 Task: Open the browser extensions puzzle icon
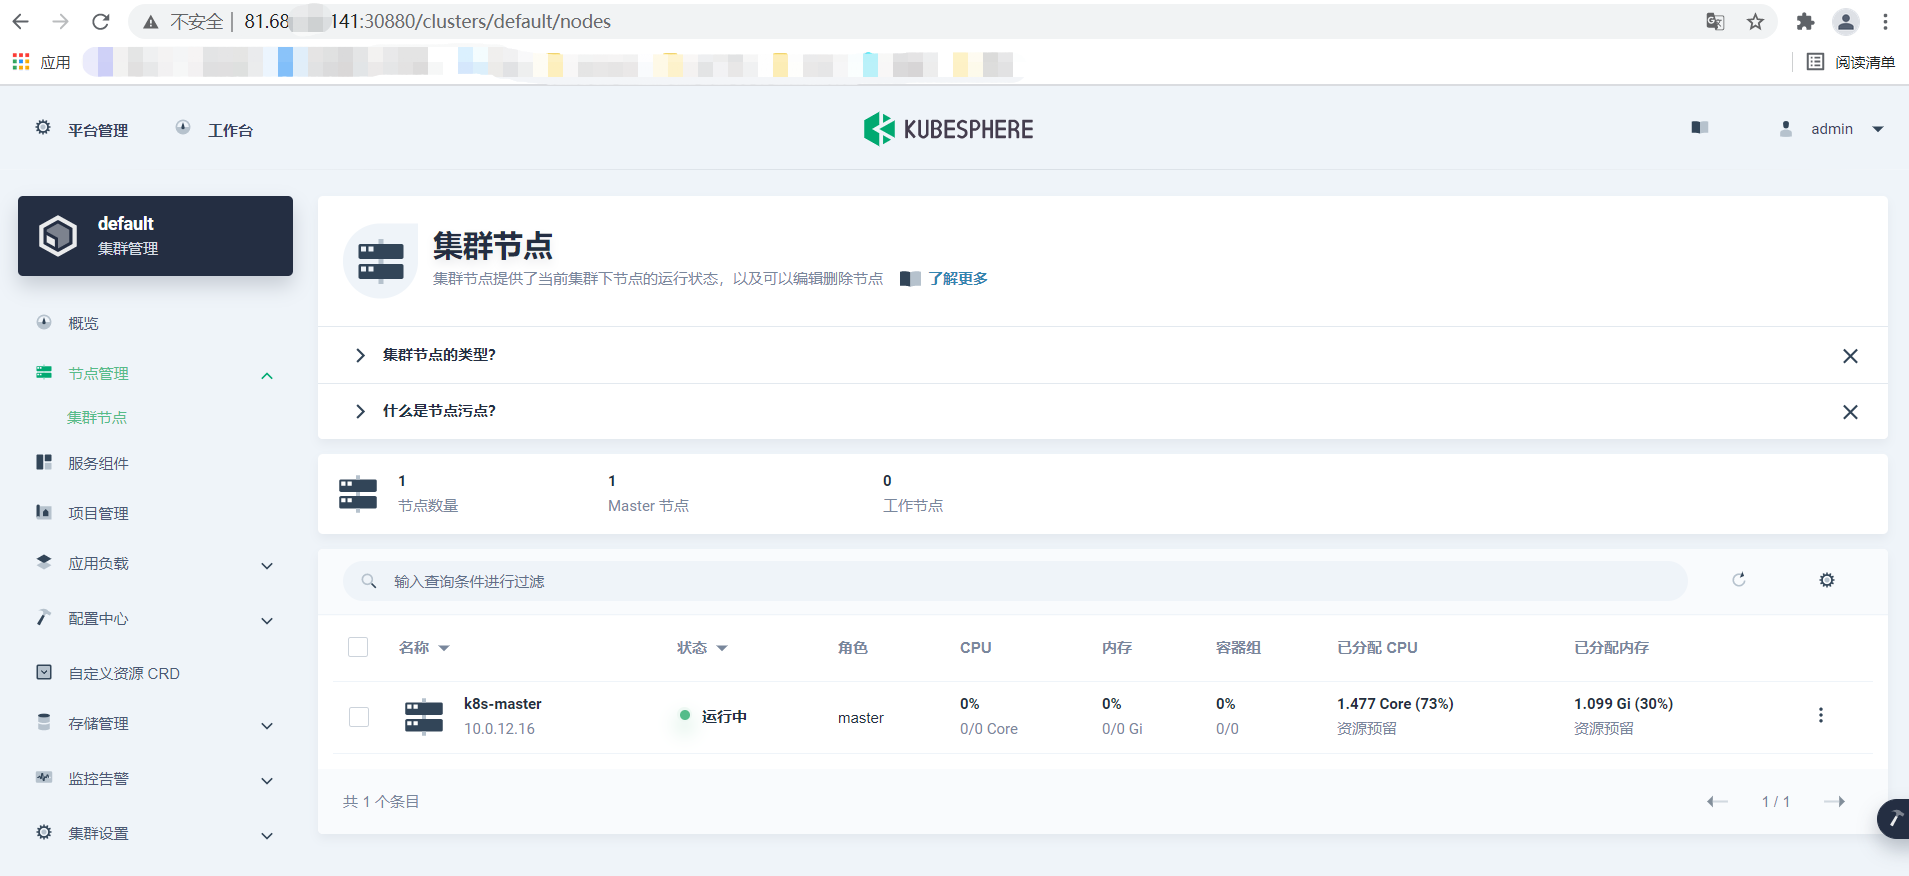[1805, 22]
